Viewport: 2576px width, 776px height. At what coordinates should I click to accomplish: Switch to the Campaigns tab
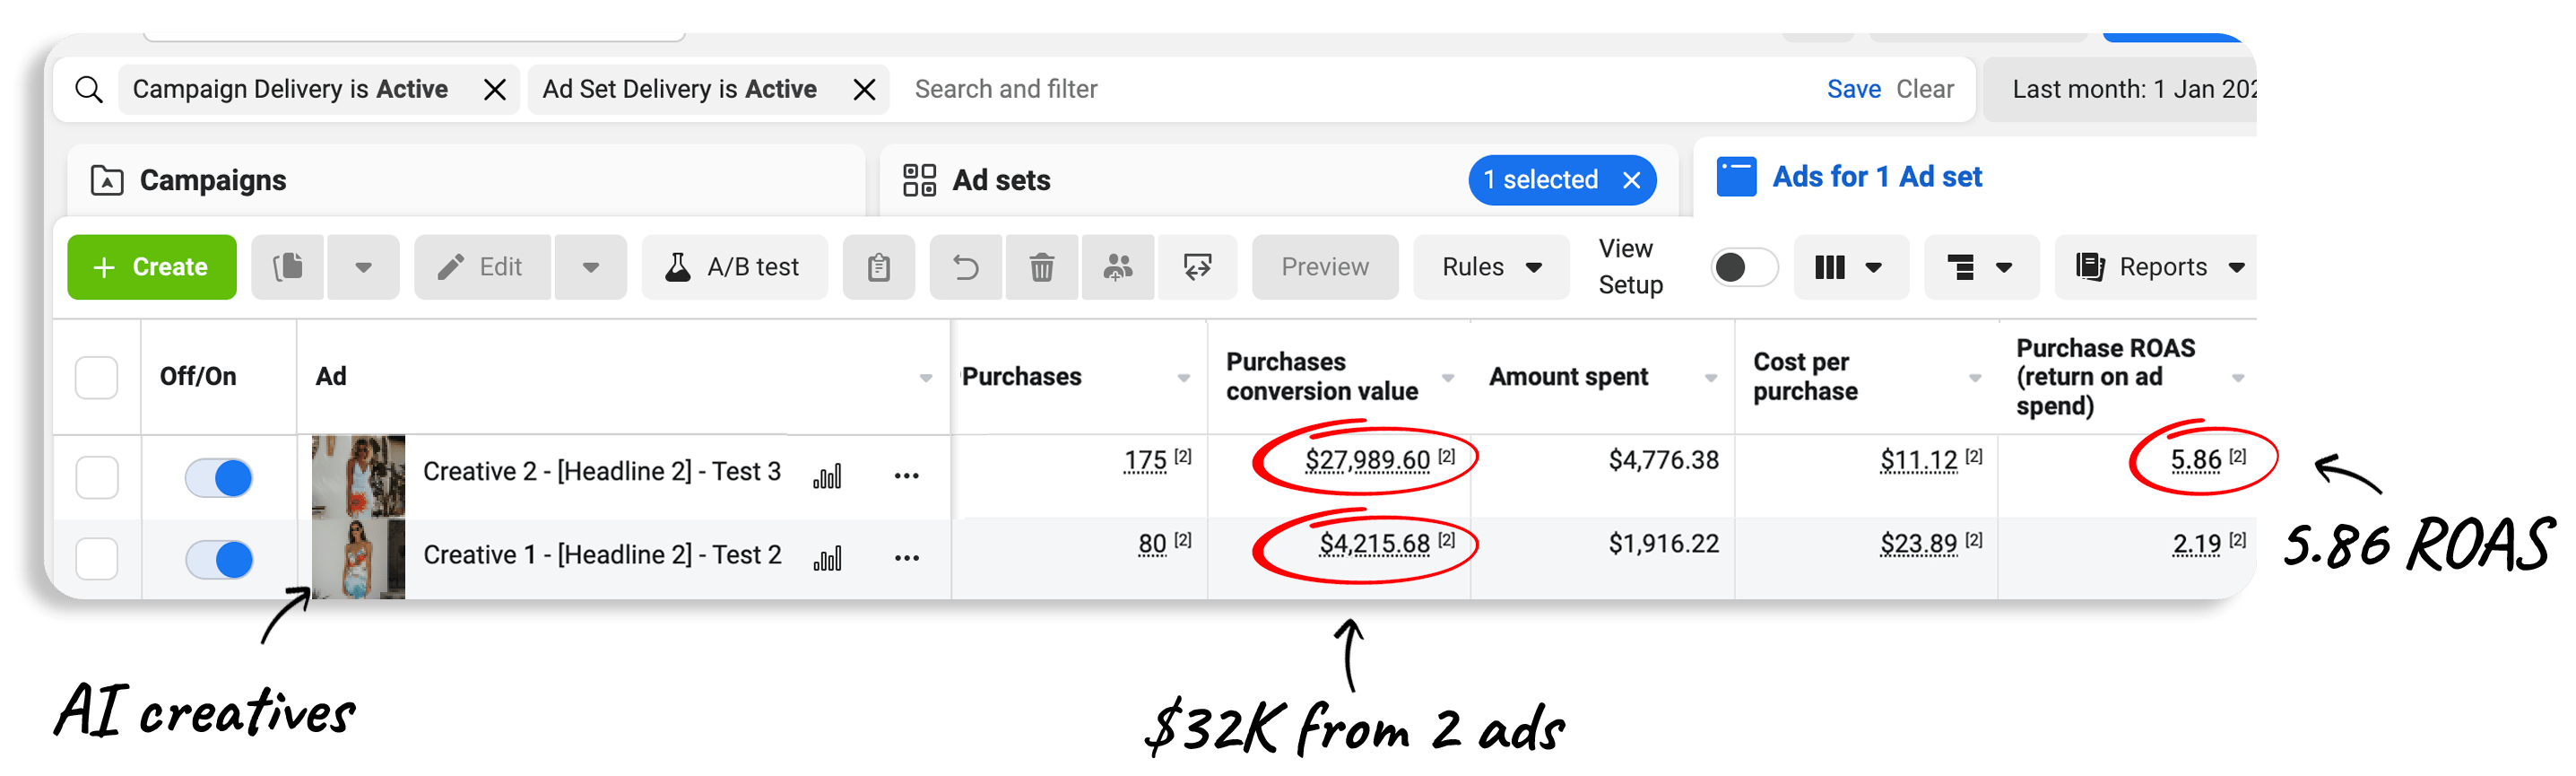[212, 180]
